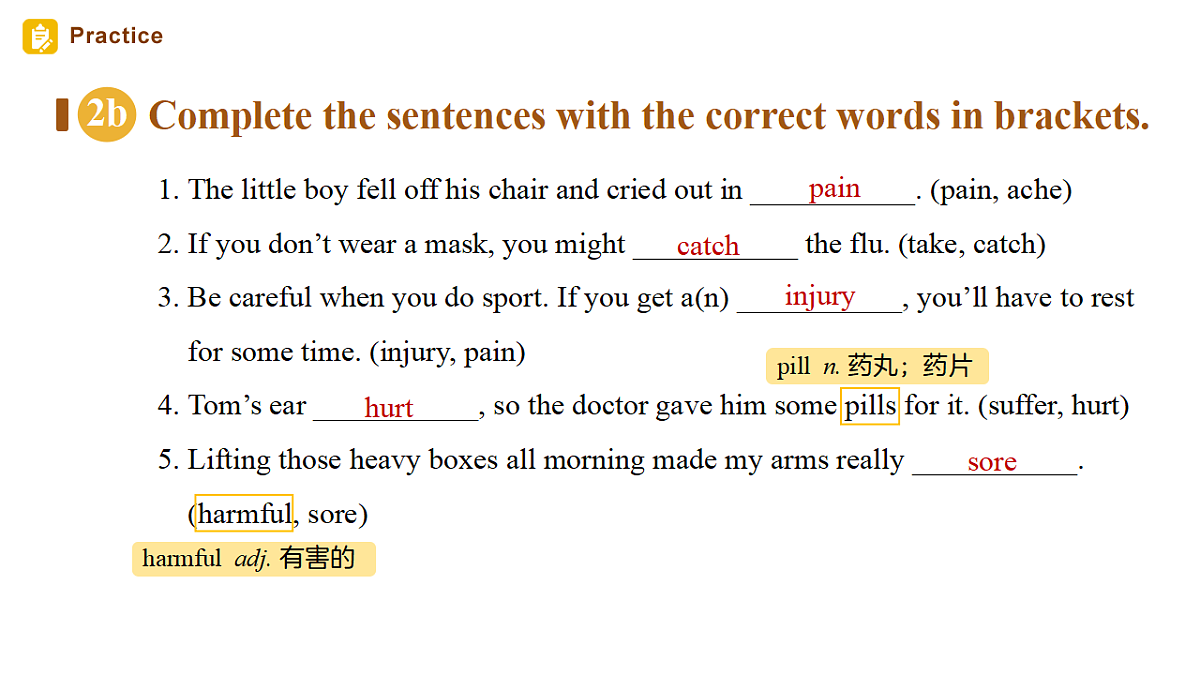The image size is (1200, 675).
Task: Click the 'pill n.' vocabulary note
Action: [877, 366]
